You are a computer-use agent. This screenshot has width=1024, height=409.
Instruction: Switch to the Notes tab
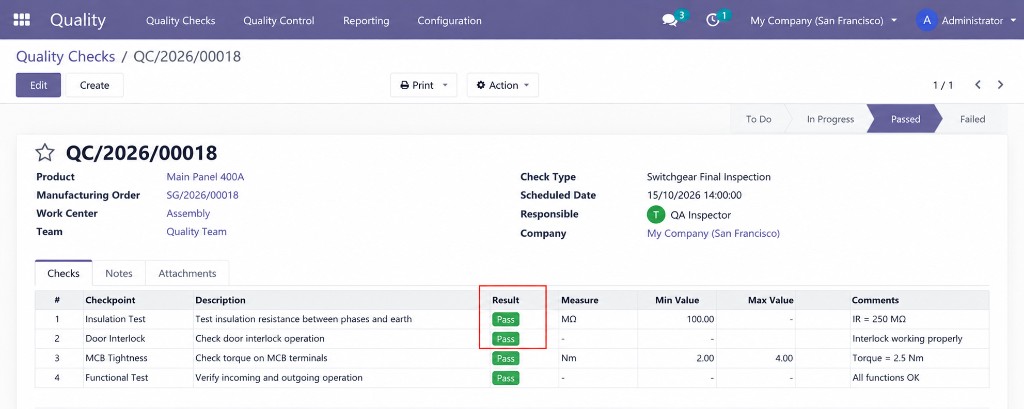click(x=119, y=273)
